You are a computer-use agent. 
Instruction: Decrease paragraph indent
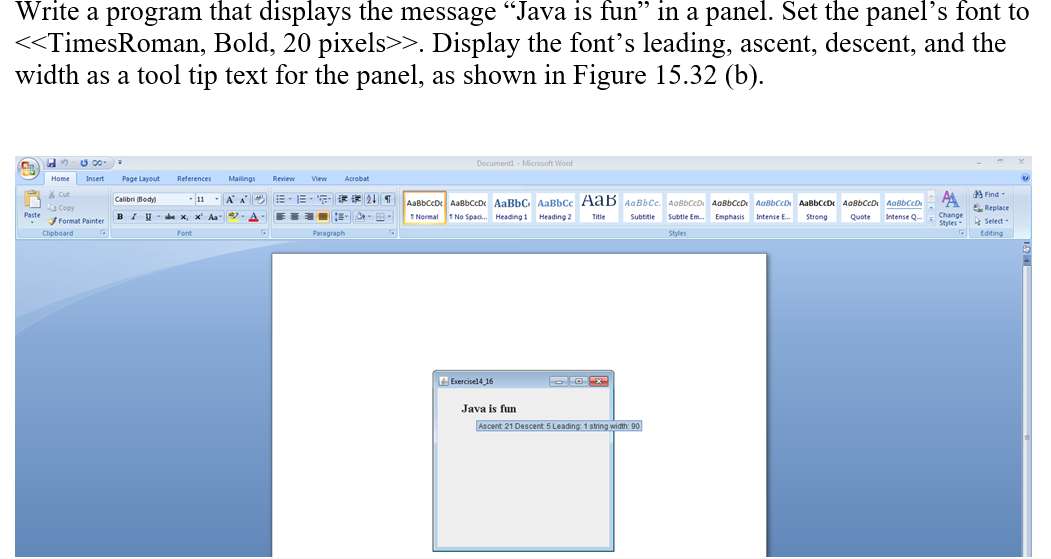[x=343, y=199]
